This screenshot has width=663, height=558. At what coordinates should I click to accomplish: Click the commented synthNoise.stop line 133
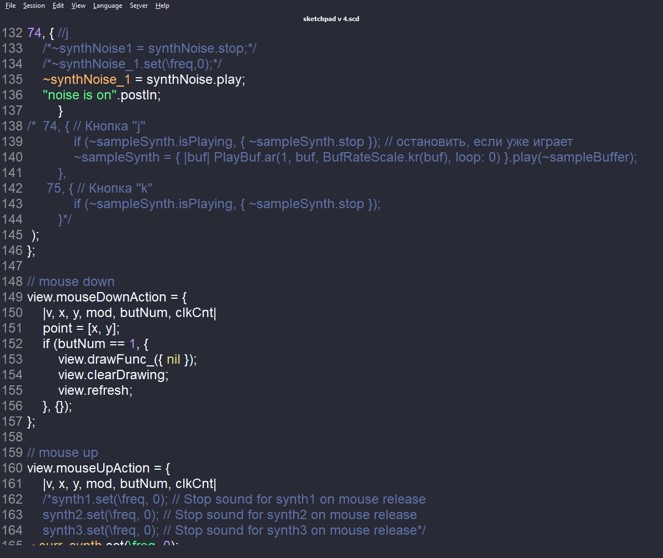pos(149,48)
